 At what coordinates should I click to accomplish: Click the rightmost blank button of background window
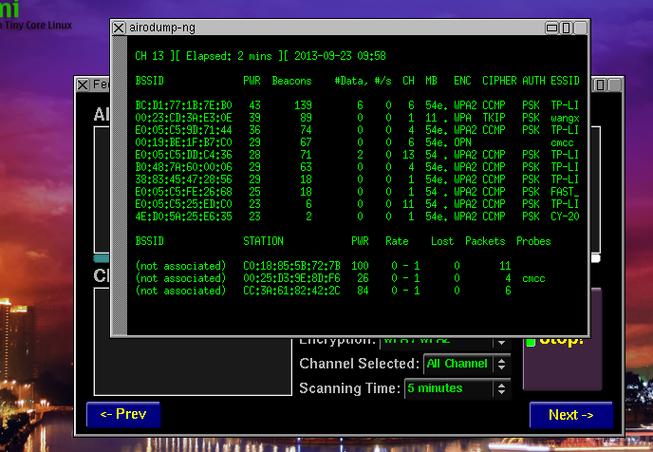point(614,85)
